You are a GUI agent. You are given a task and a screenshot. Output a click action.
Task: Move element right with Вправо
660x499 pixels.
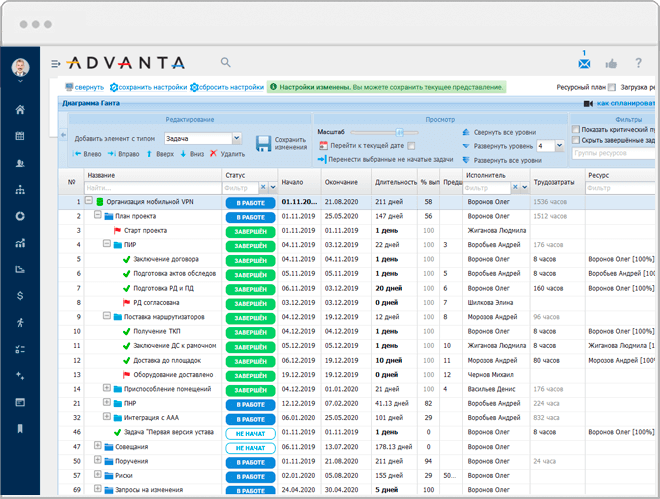(x=124, y=154)
